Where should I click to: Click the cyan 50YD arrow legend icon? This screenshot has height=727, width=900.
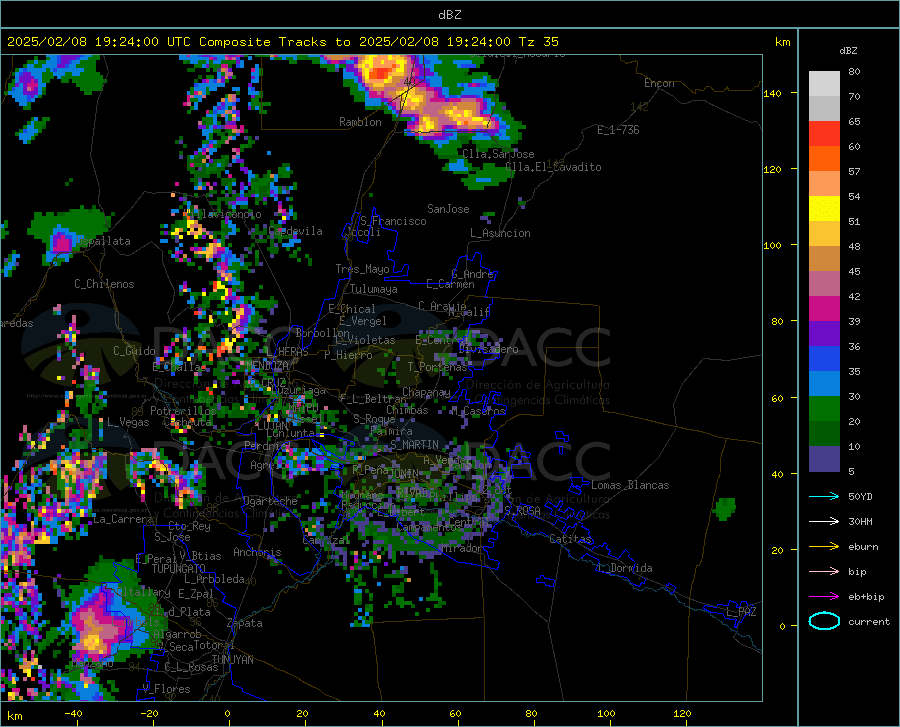pyautogui.click(x=824, y=496)
